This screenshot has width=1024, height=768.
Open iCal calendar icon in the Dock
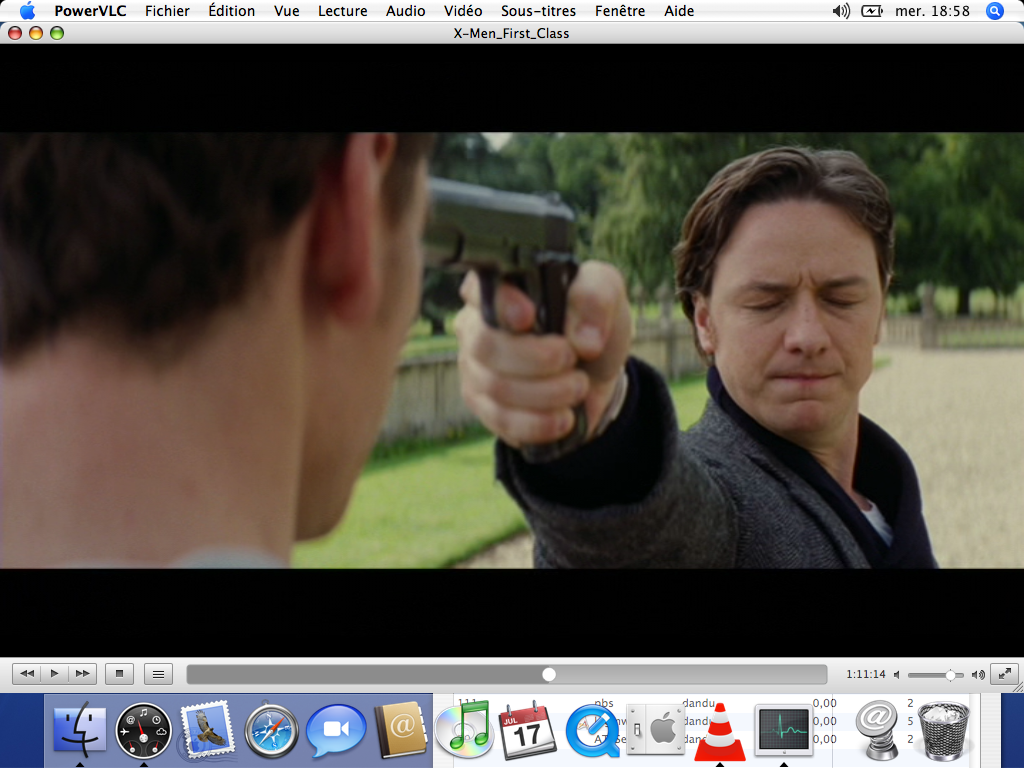pyautogui.click(x=528, y=729)
